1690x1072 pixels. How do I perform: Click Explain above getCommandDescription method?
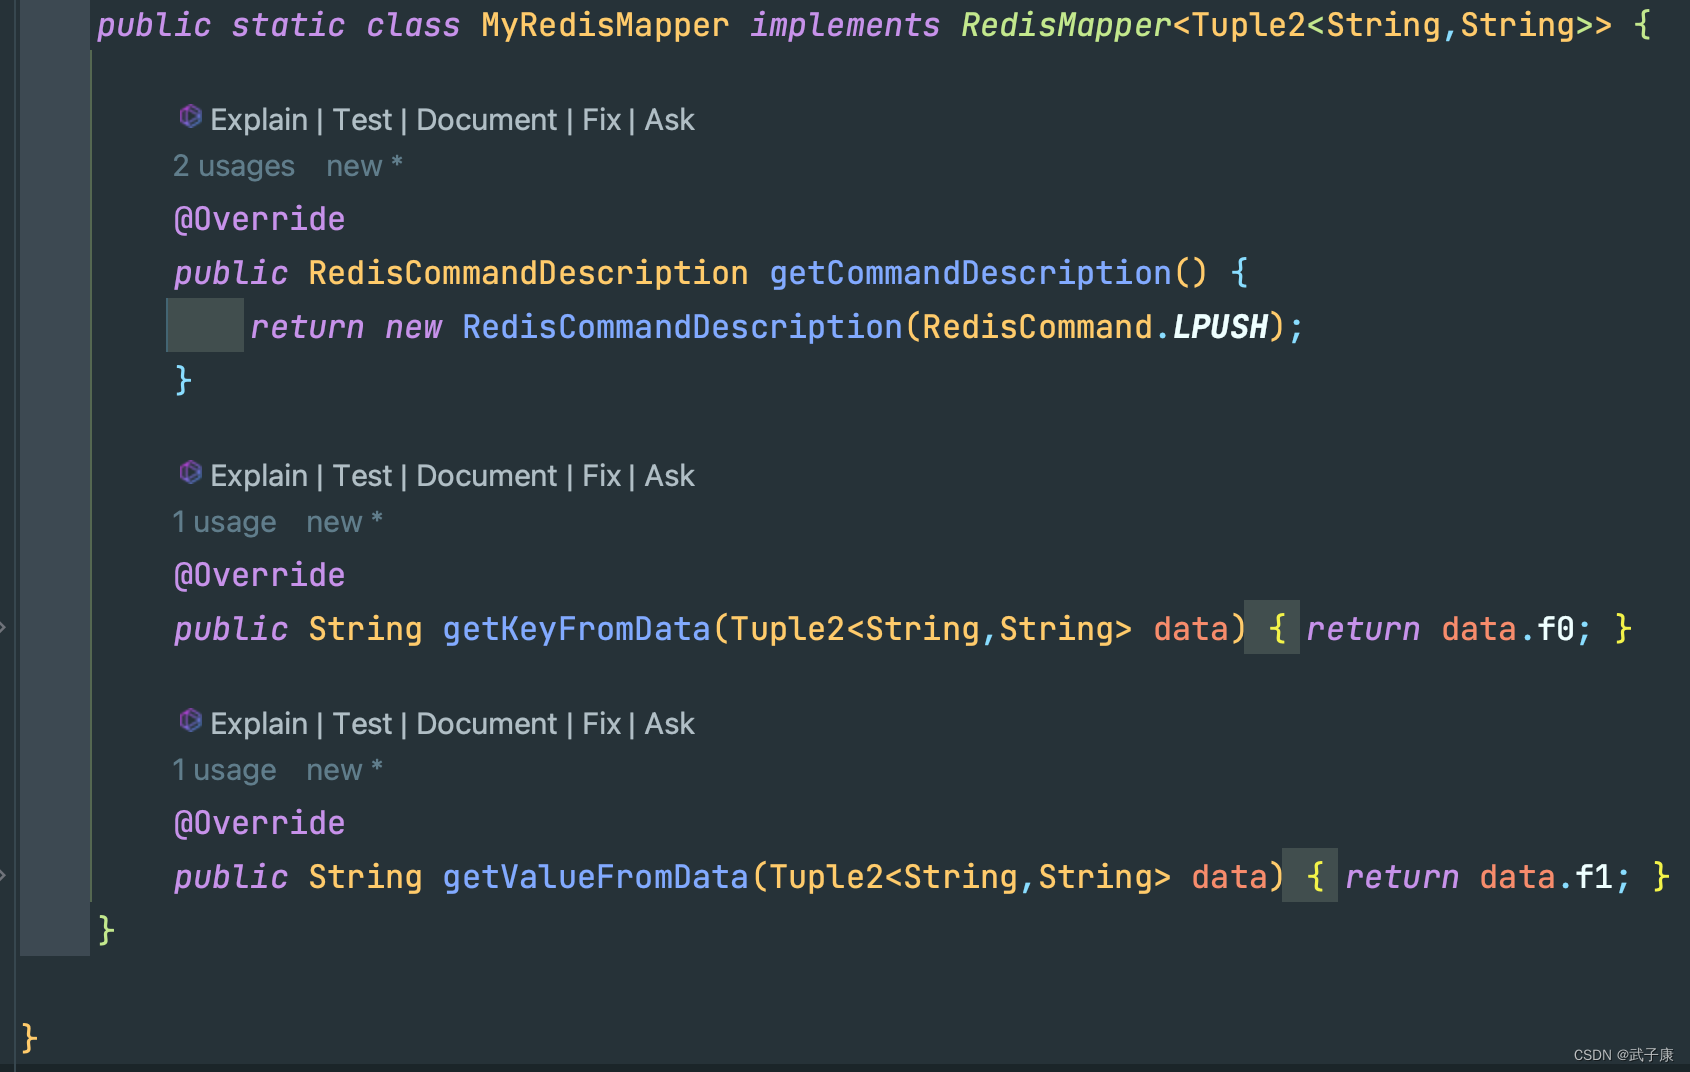[259, 120]
